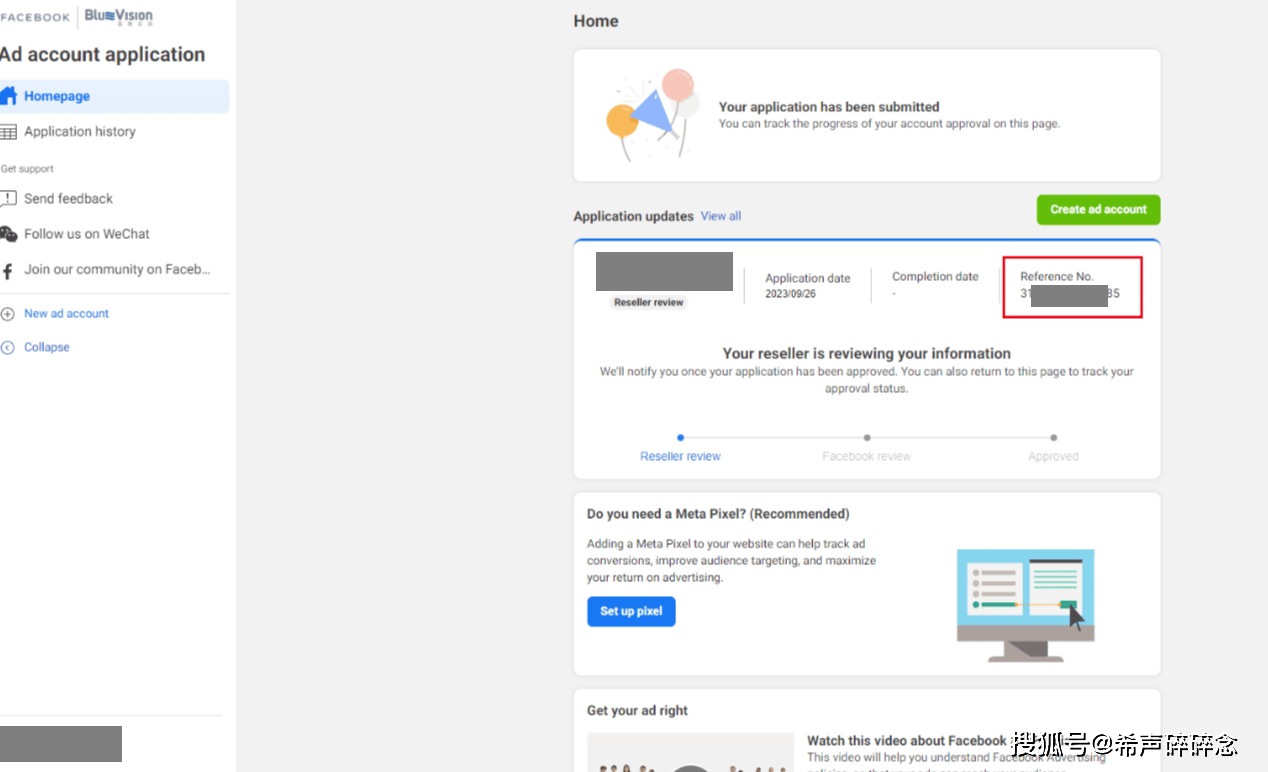The width and height of the screenshot is (1268, 772).
Task: Click the Facebook community icon
Action: click(8, 270)
